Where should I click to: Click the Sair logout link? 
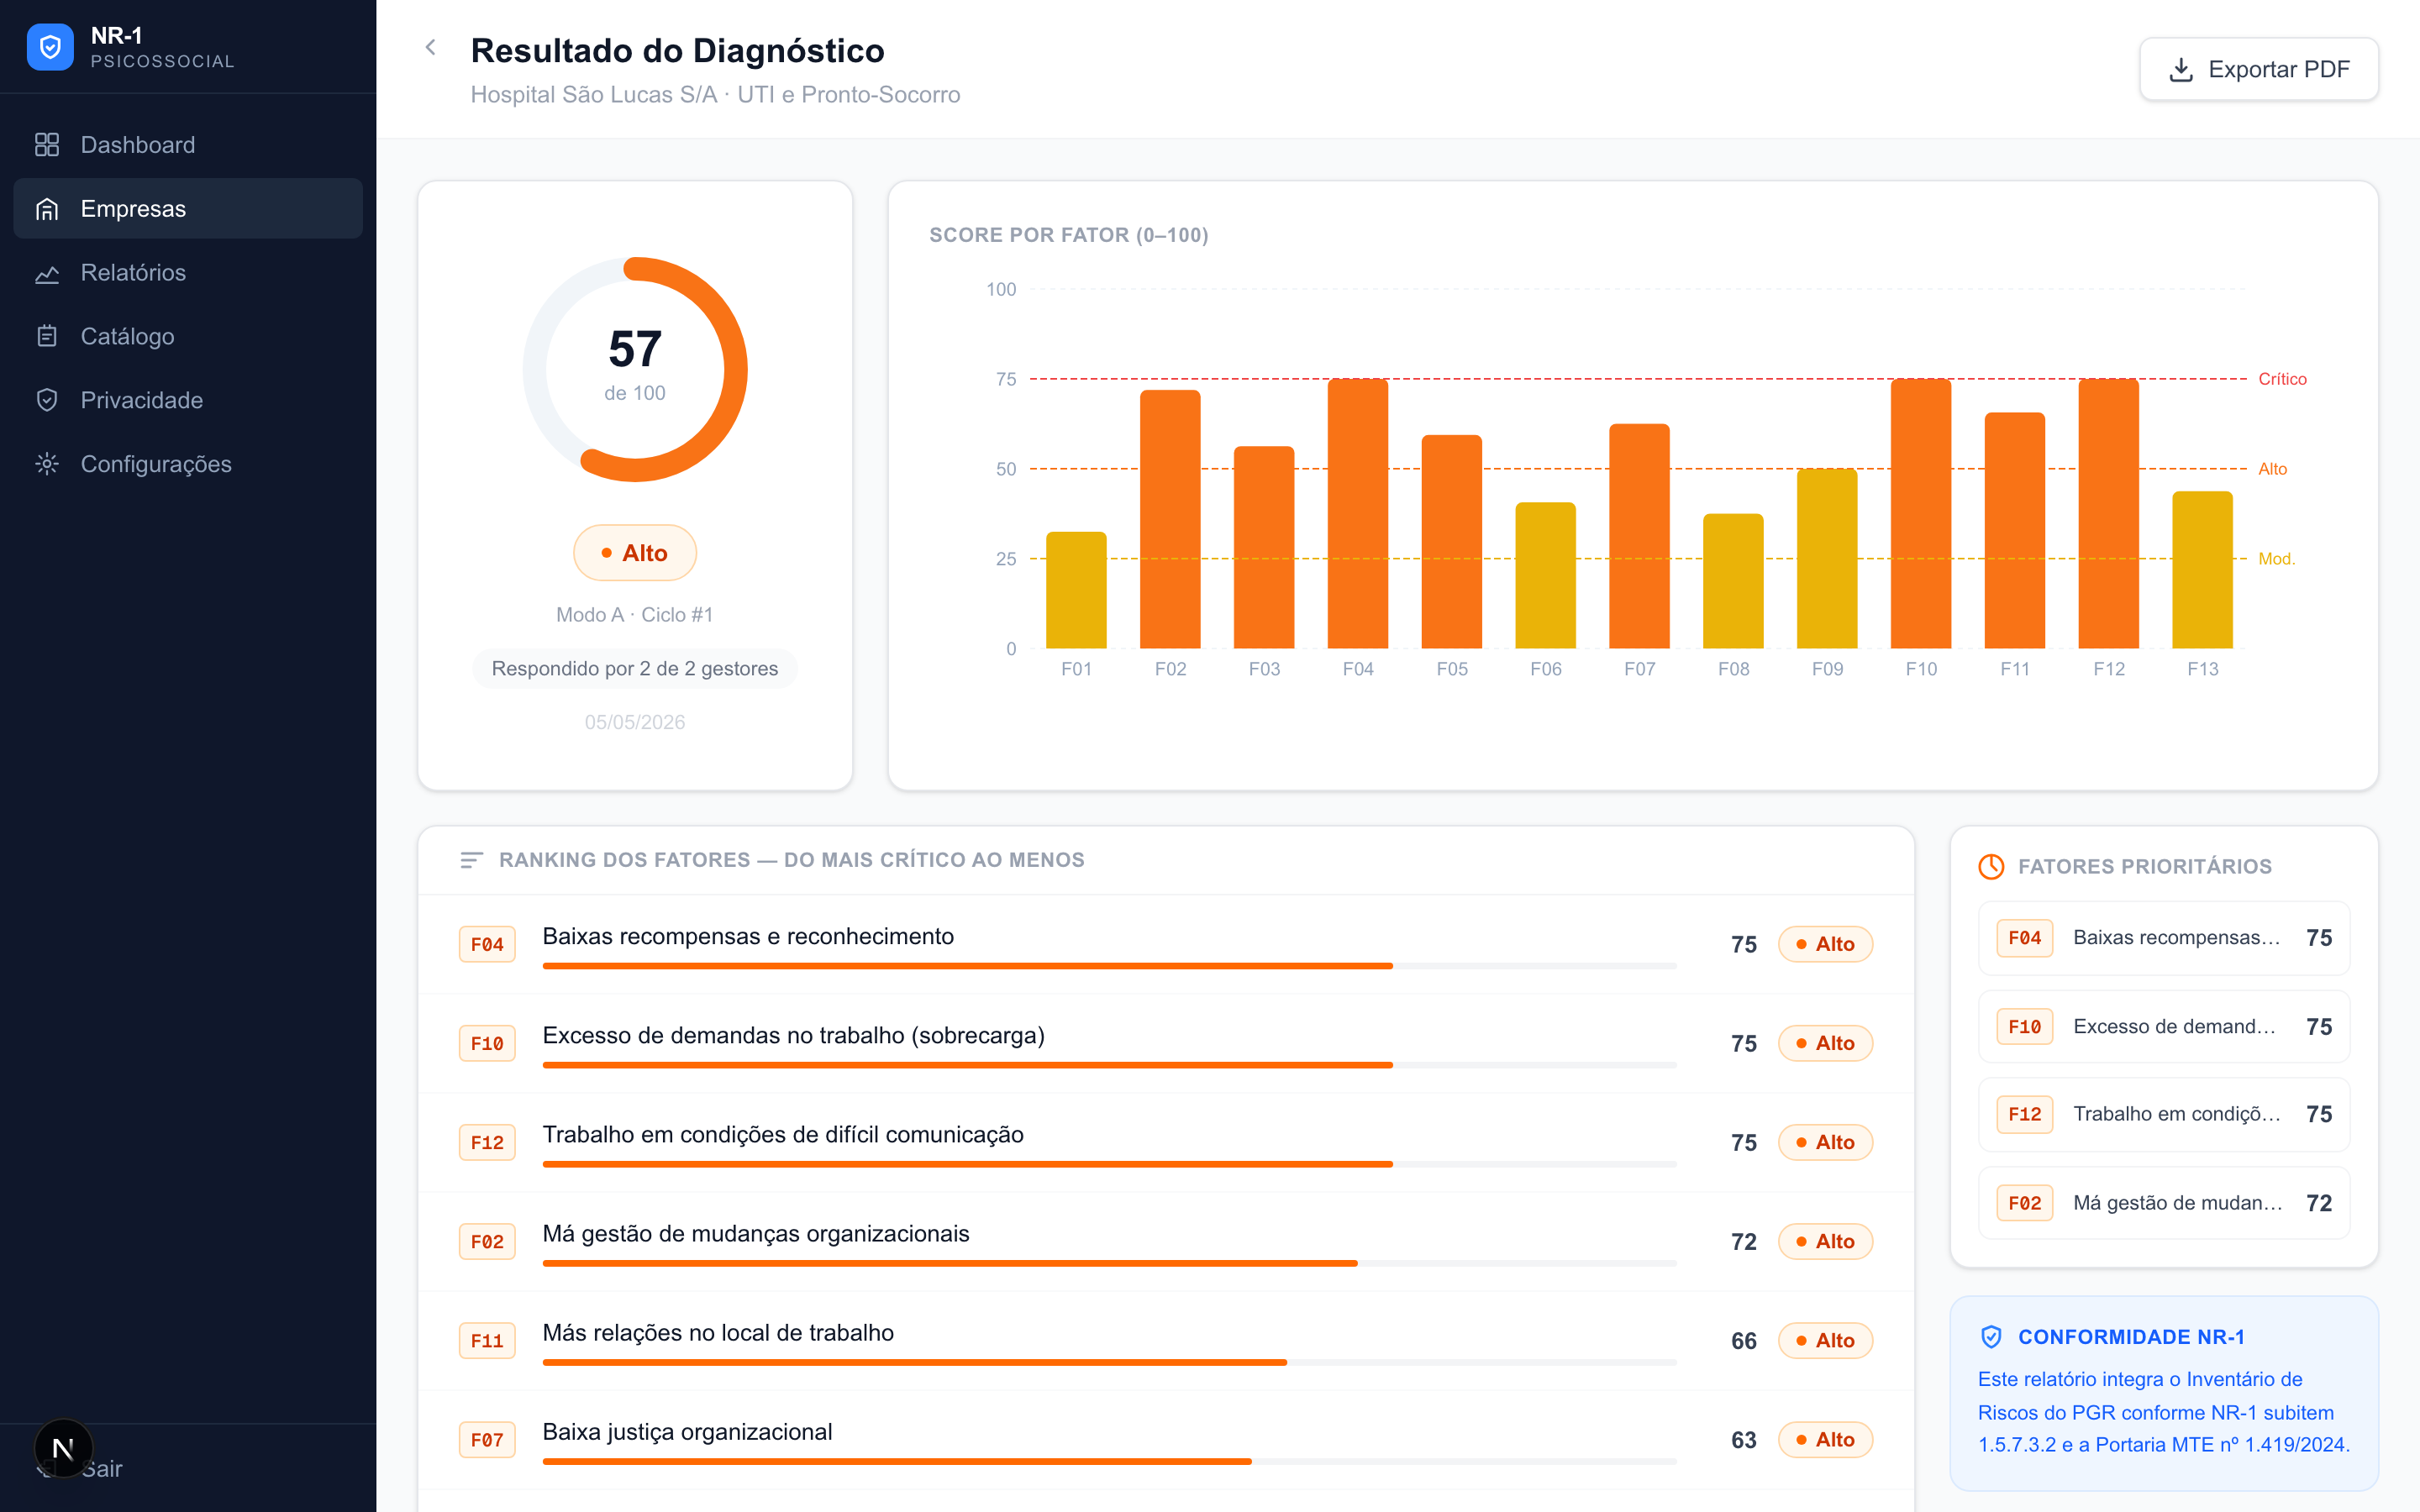click(102, 1468)
